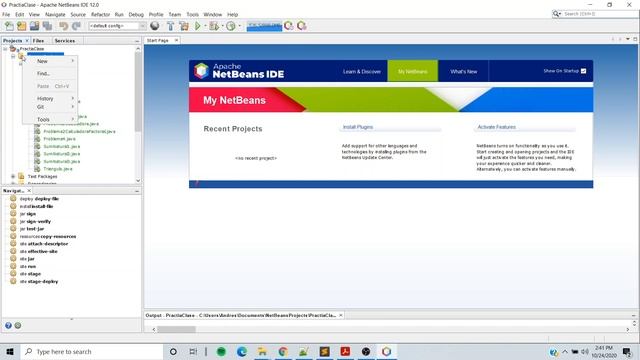Click the Search input field at top right

coord(600,14)
